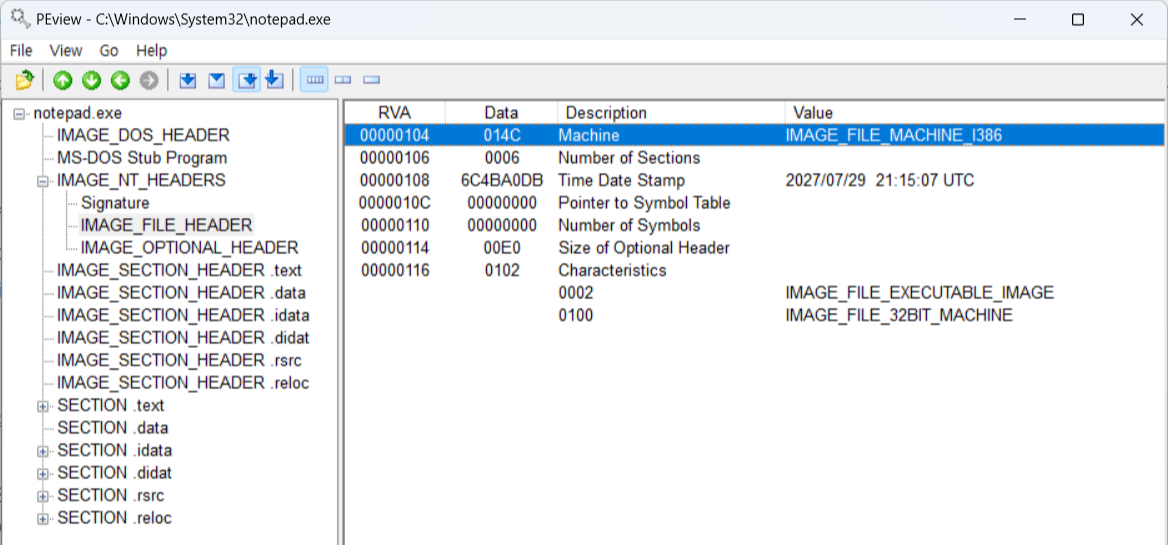Click the 6C4BA0DB data cell

pos(502,180)
